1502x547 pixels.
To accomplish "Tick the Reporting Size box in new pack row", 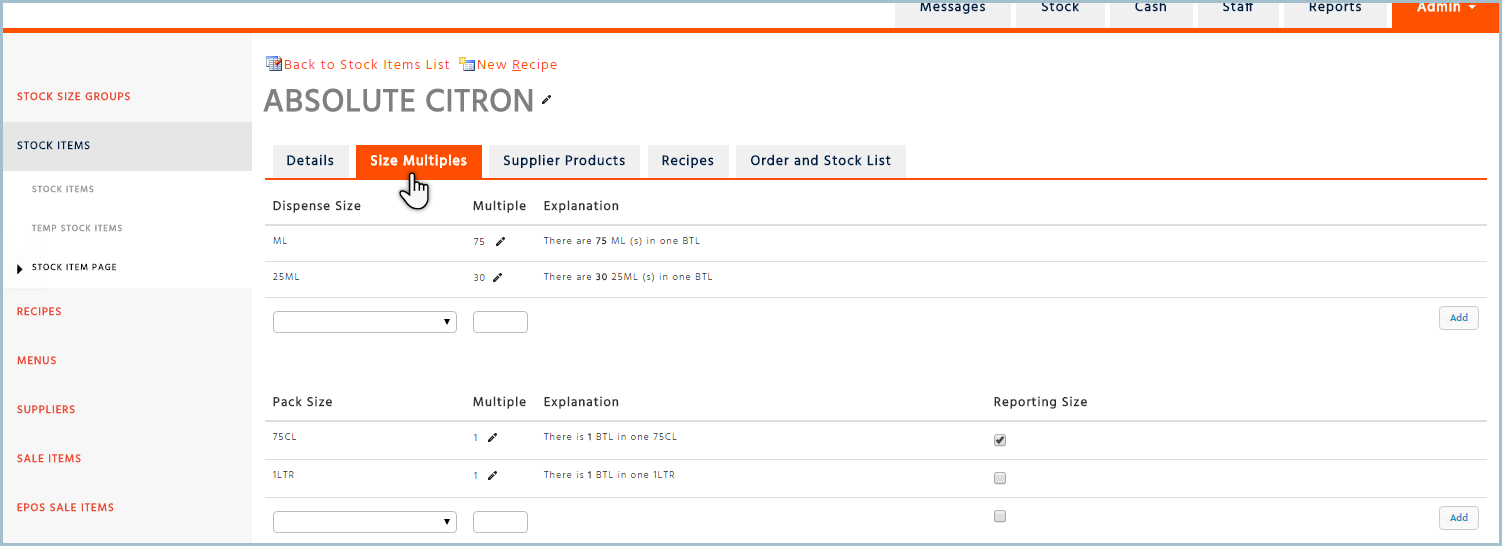I will click(1000, 516).
